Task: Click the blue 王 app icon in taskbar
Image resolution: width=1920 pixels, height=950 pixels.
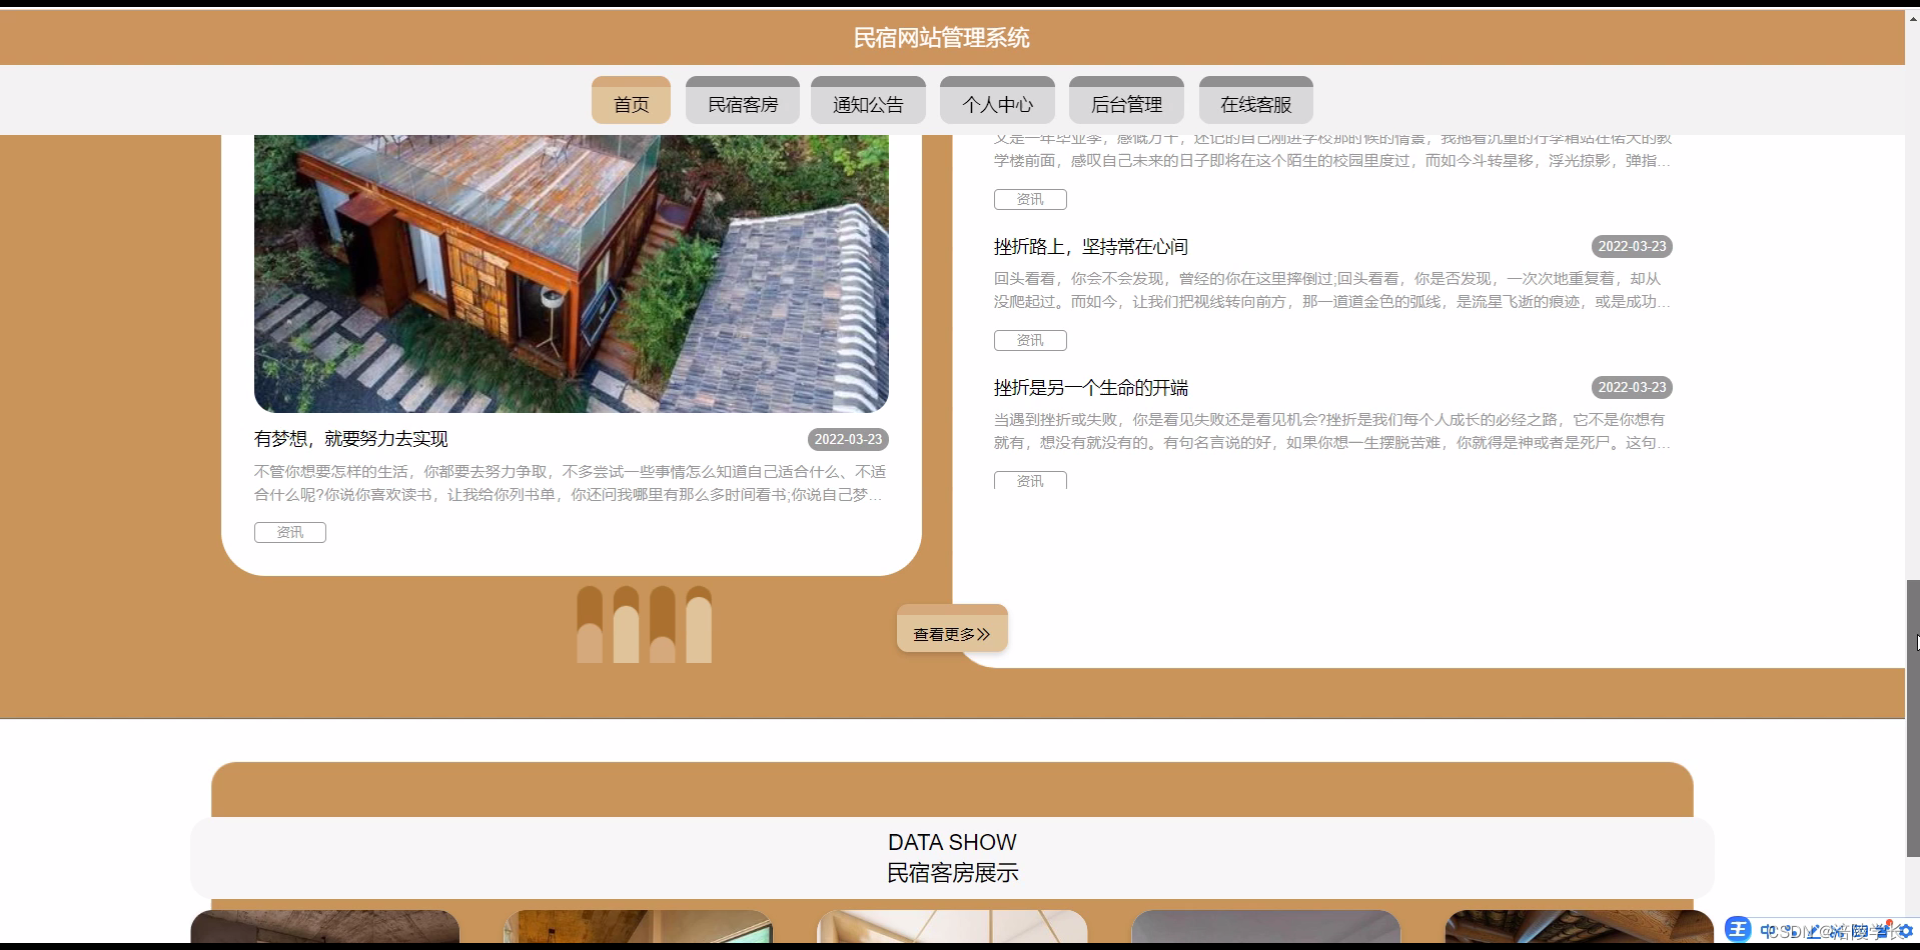Action: pyautogui.click(x=1738, y=930)
